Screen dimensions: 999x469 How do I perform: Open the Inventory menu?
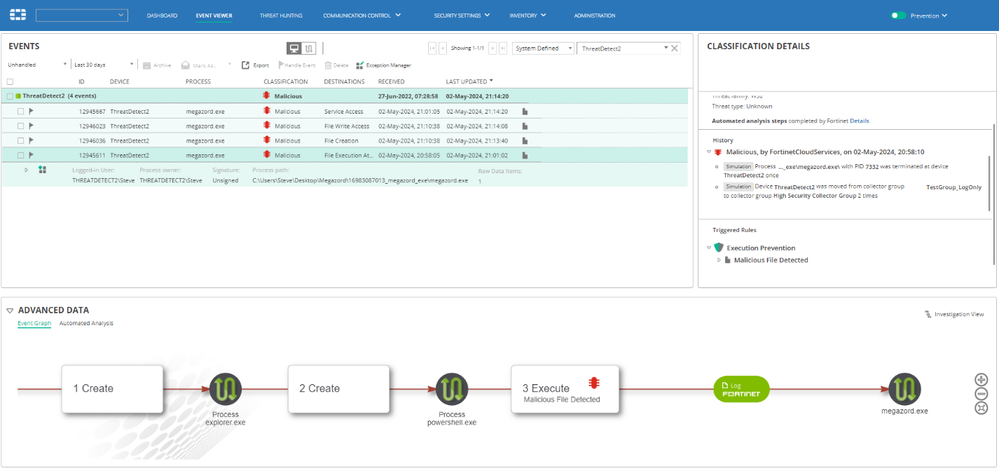528,15
